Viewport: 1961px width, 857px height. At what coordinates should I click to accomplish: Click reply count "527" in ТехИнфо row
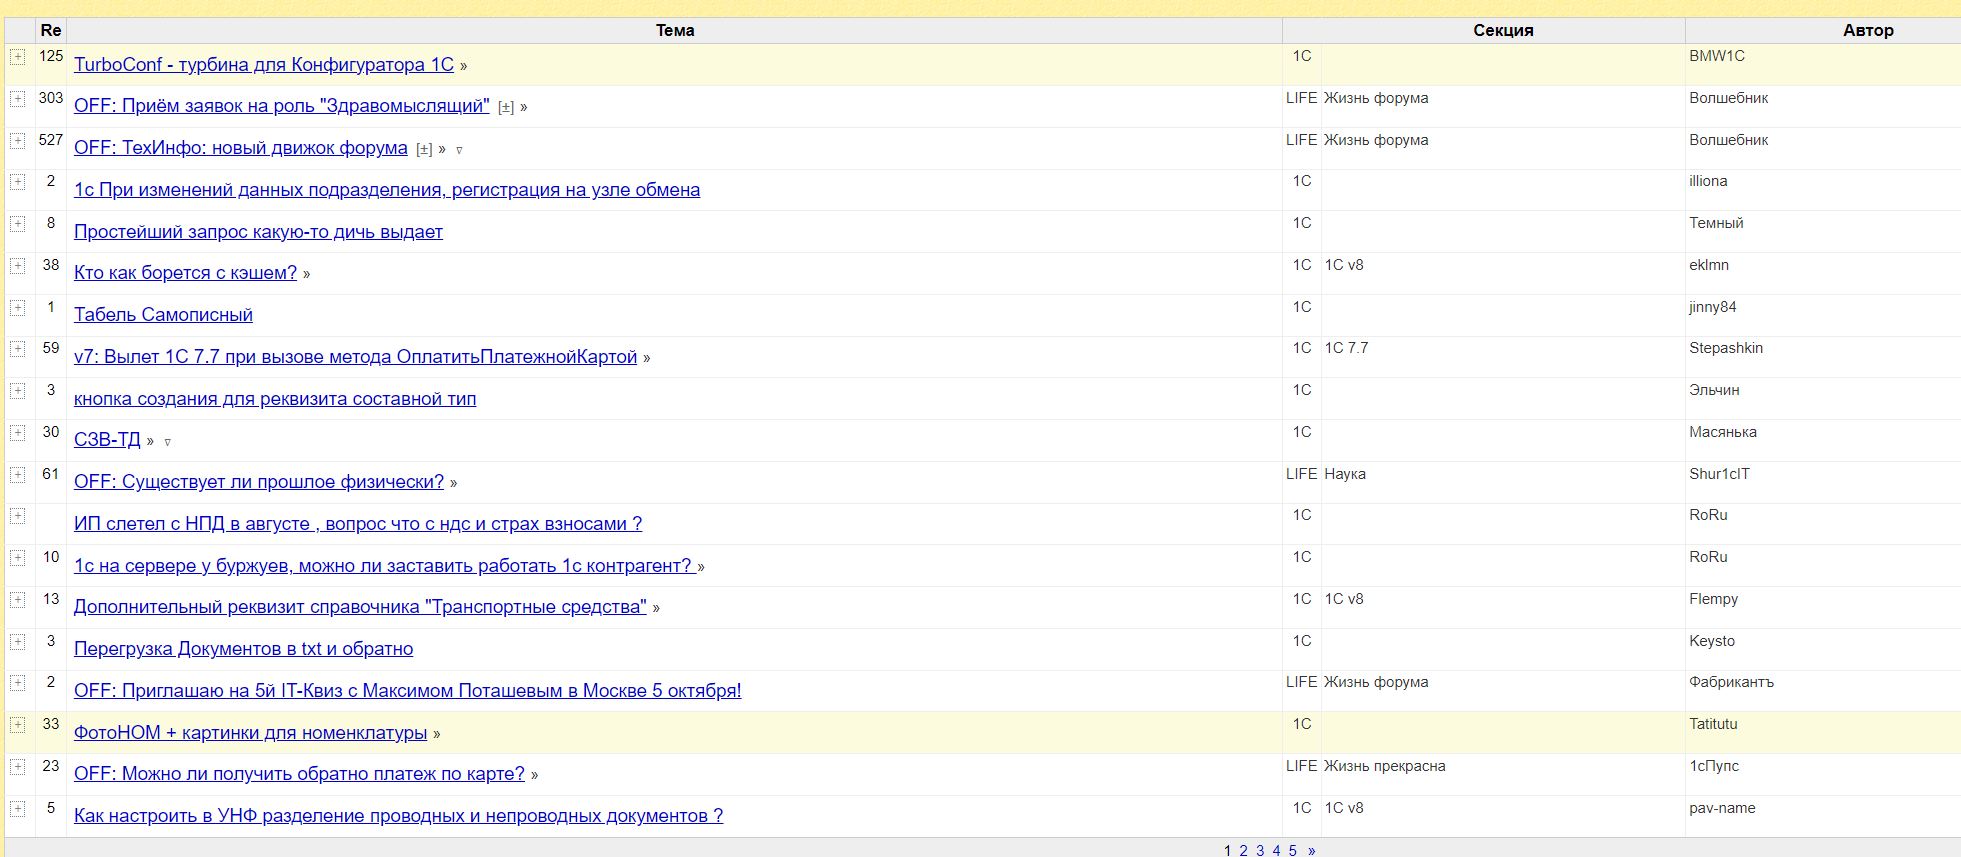(51, 140)
